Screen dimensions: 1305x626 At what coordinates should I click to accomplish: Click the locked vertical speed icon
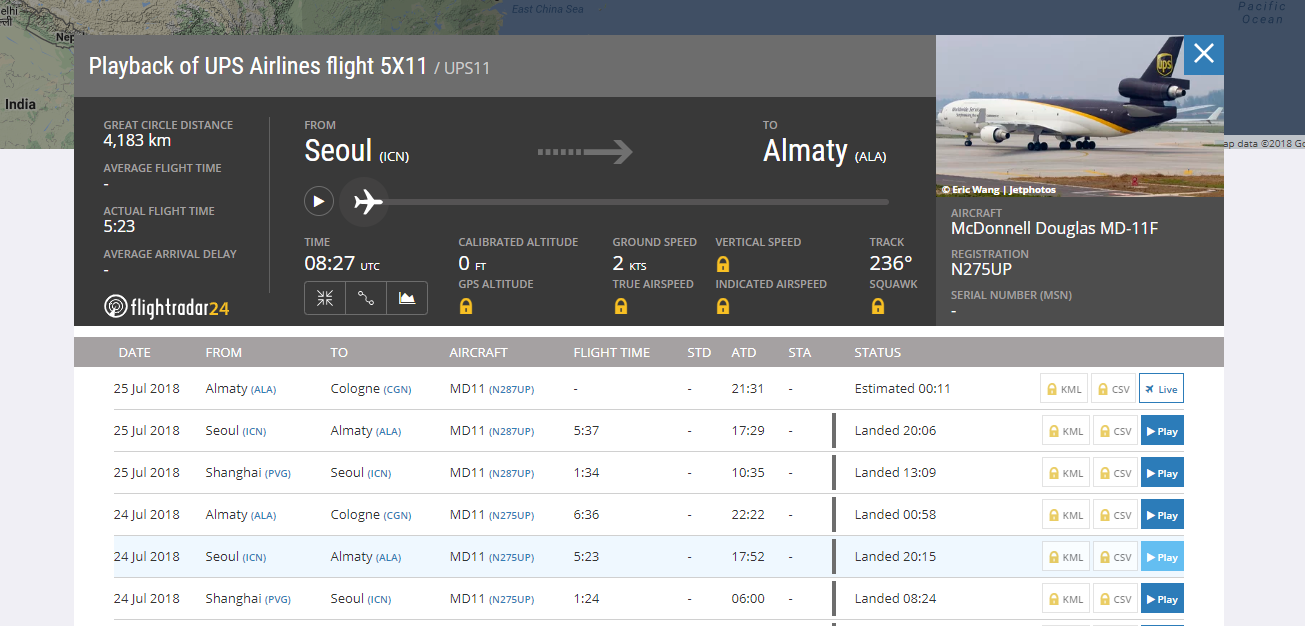tap(723, 264)
